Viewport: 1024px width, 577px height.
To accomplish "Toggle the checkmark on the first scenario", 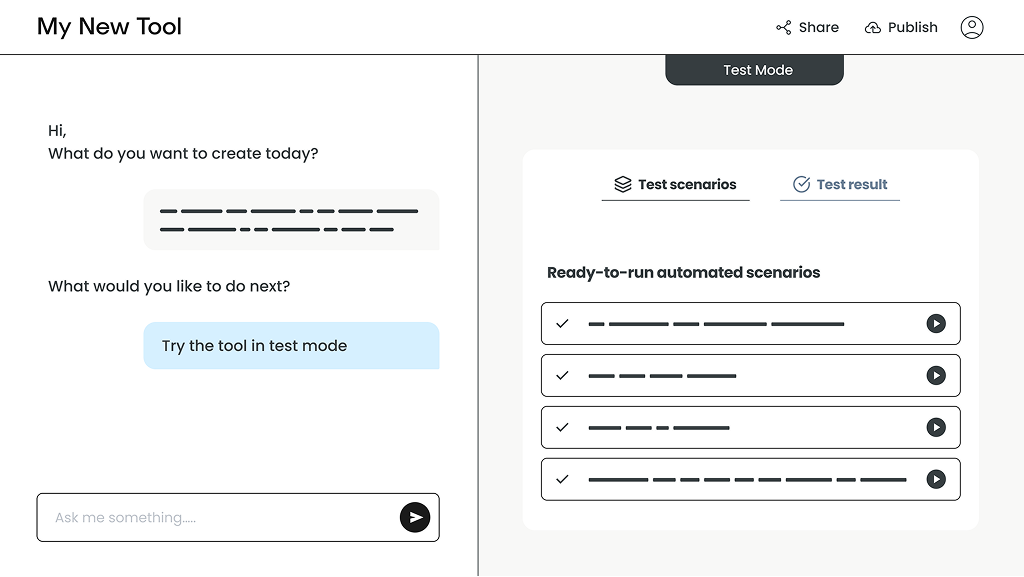I will pos(562,323).
